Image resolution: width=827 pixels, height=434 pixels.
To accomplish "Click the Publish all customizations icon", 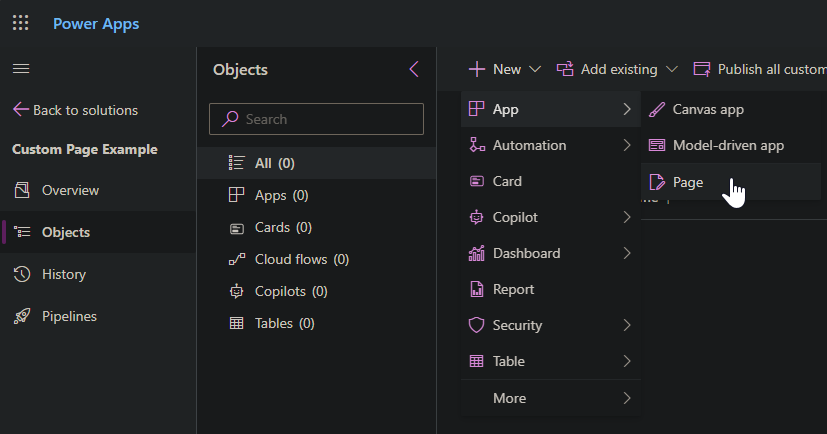I will point(702,69).
